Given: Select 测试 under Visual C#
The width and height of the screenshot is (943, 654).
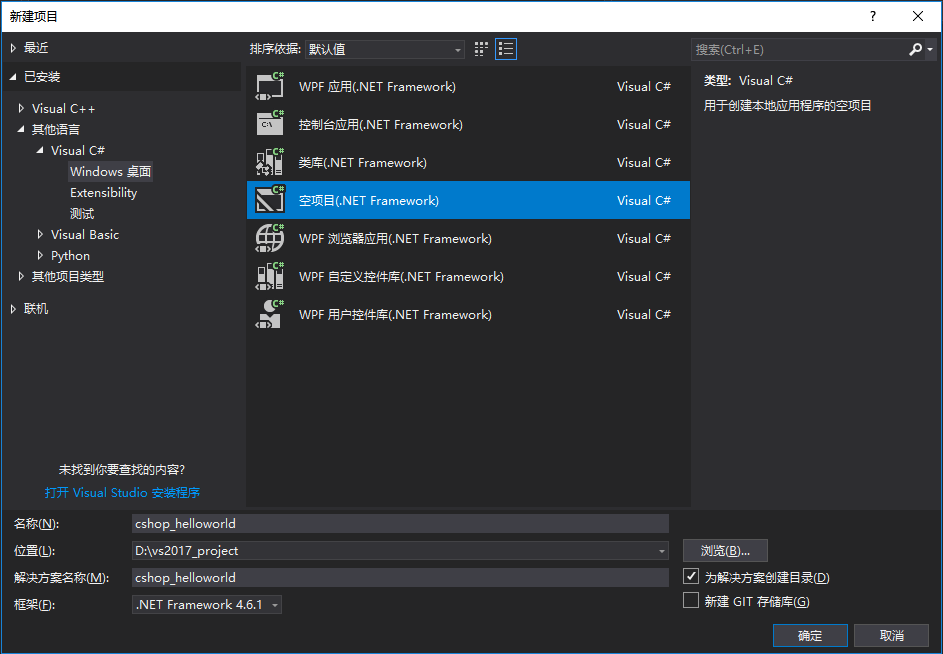Looking at the screenshot, I should (x=82, y=214).
